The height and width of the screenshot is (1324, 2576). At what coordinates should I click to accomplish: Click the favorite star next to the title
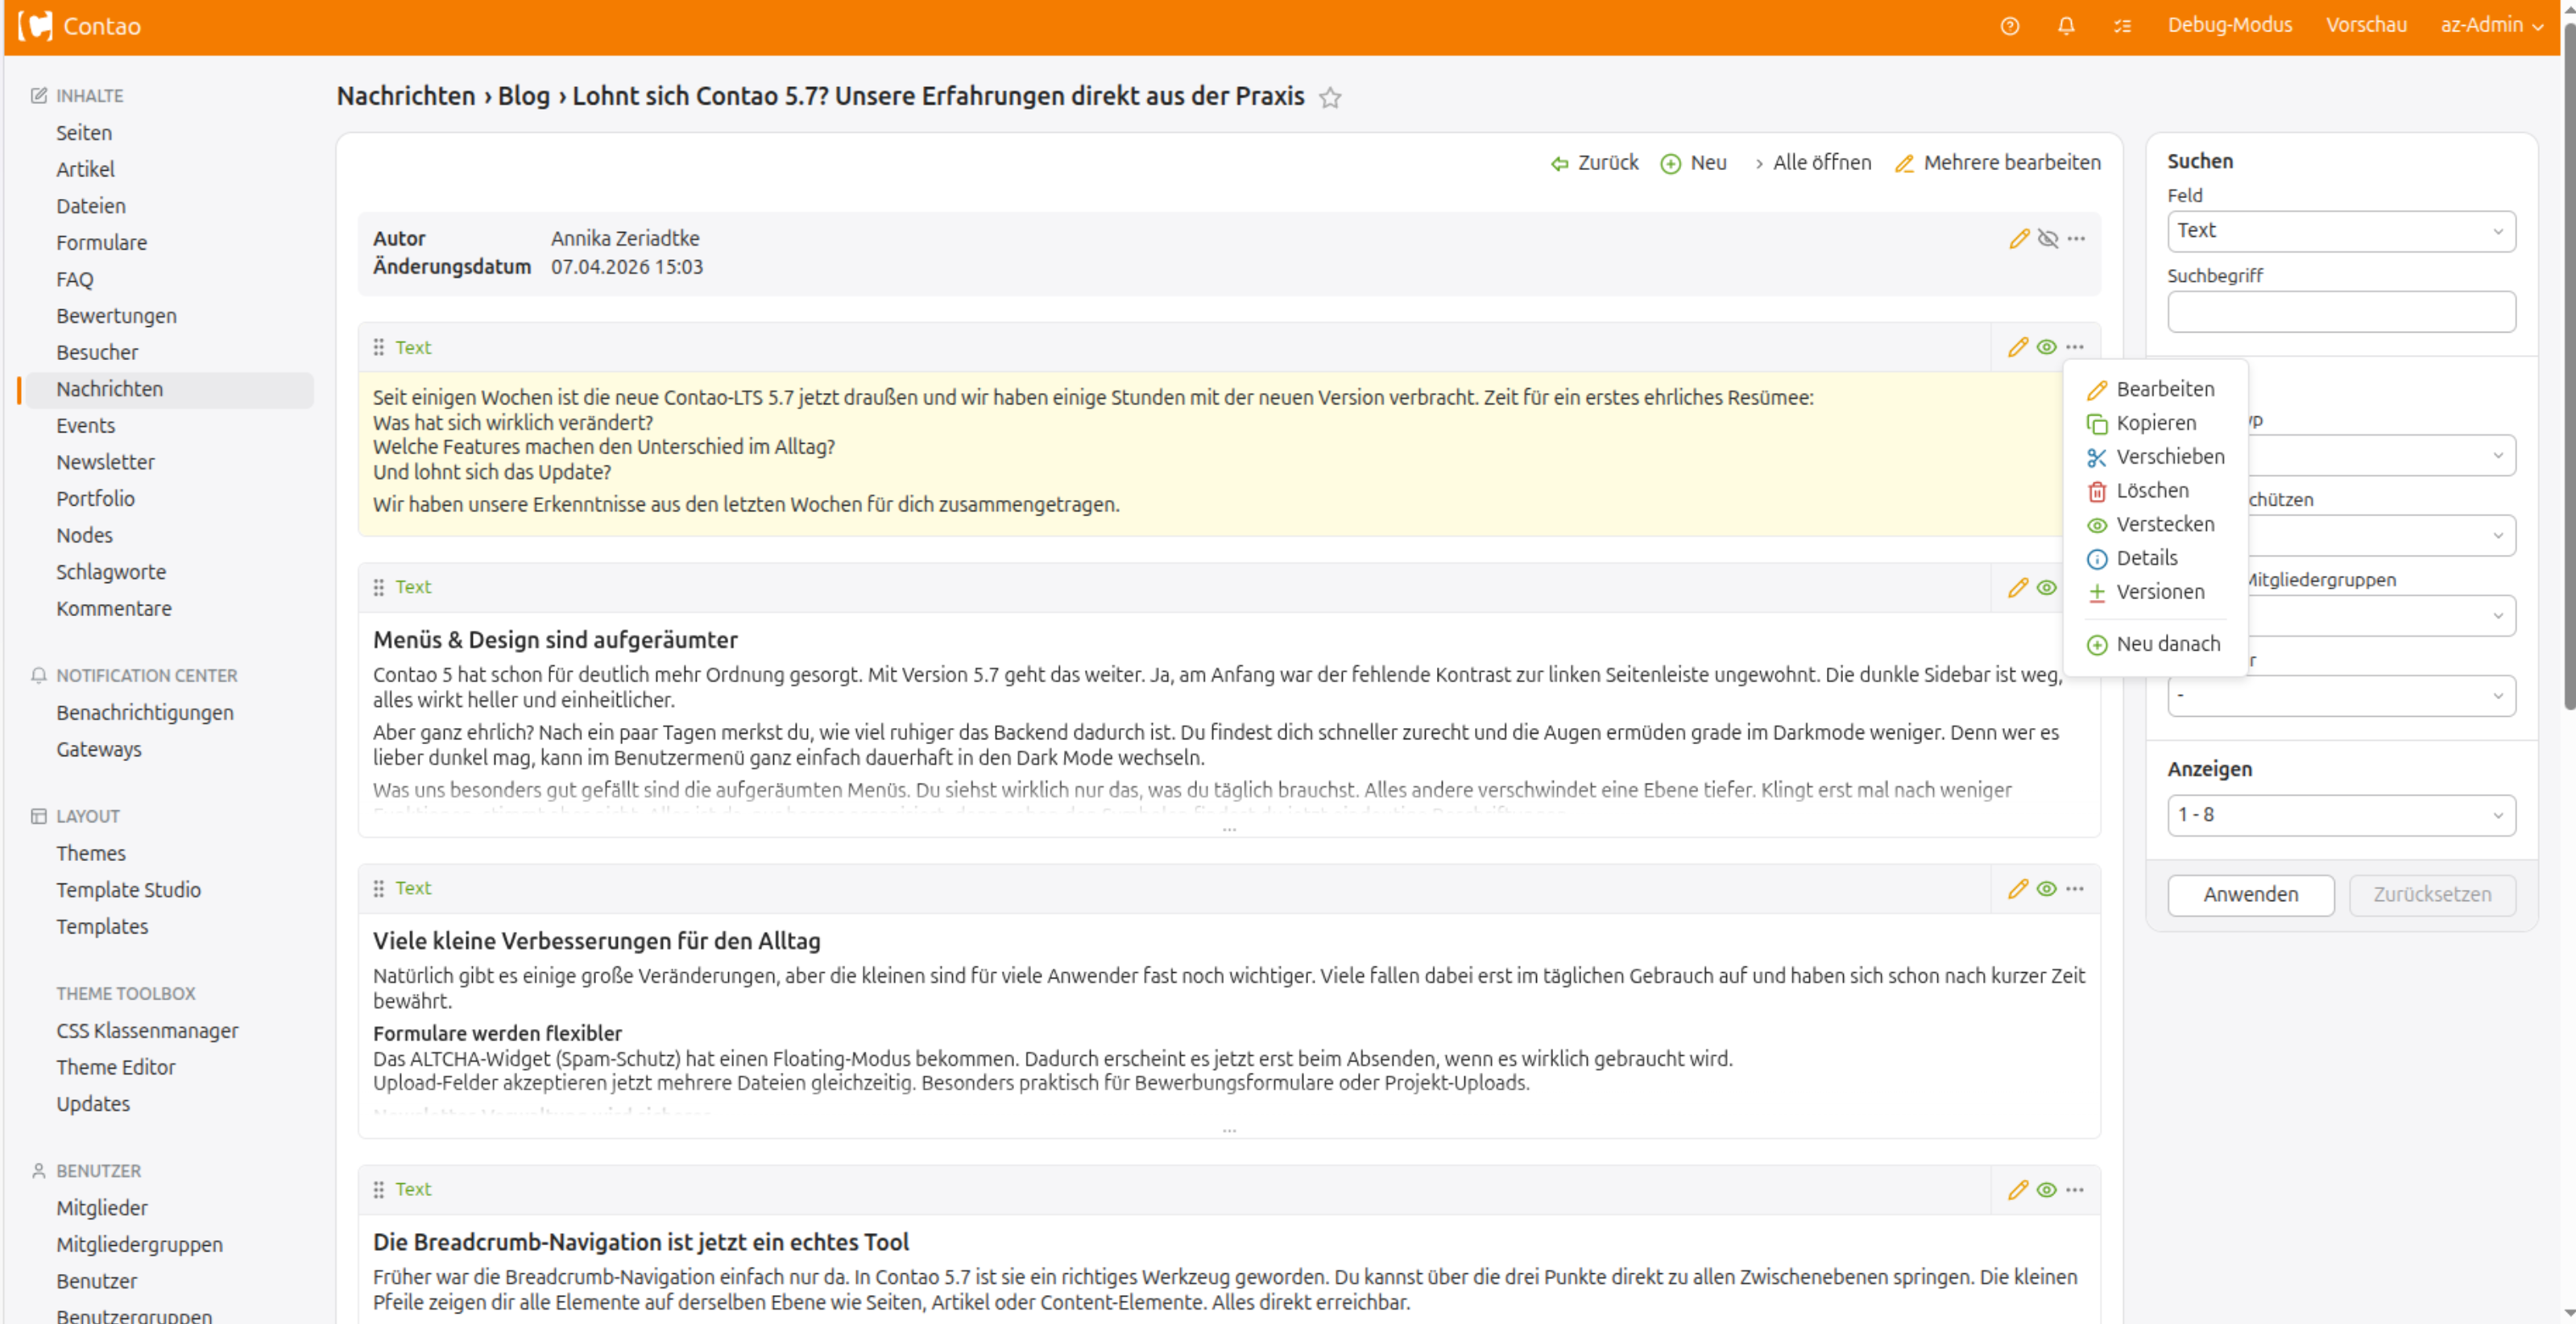[1329, 98]
